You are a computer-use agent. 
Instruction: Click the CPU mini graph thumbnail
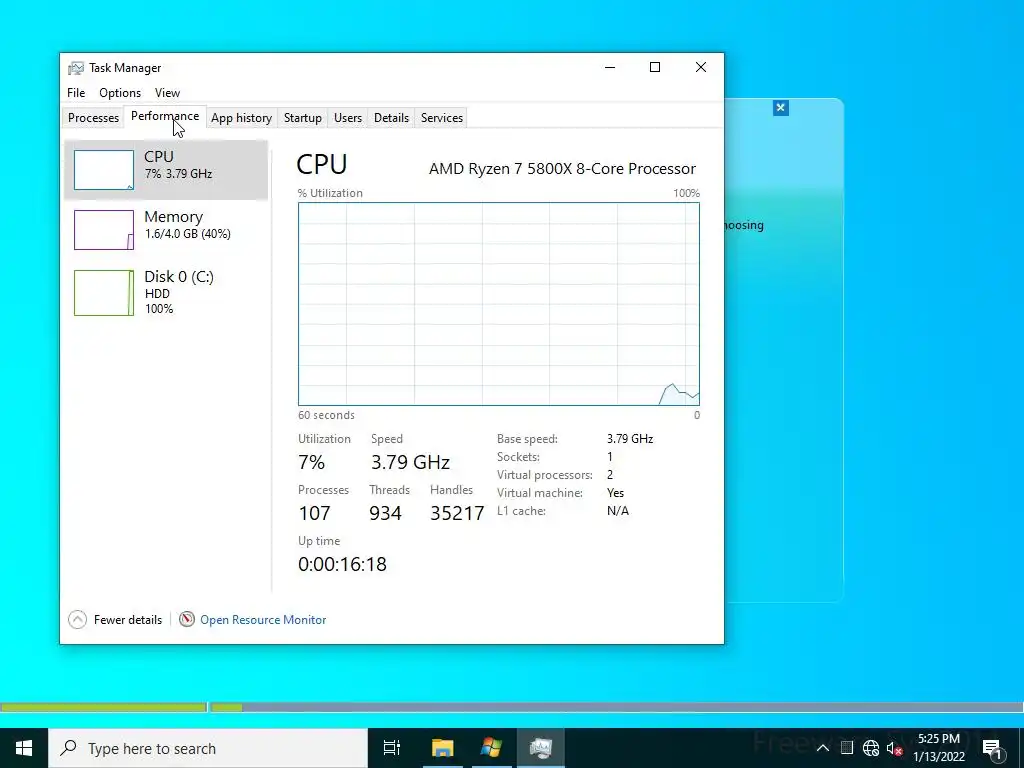[104, 170]
